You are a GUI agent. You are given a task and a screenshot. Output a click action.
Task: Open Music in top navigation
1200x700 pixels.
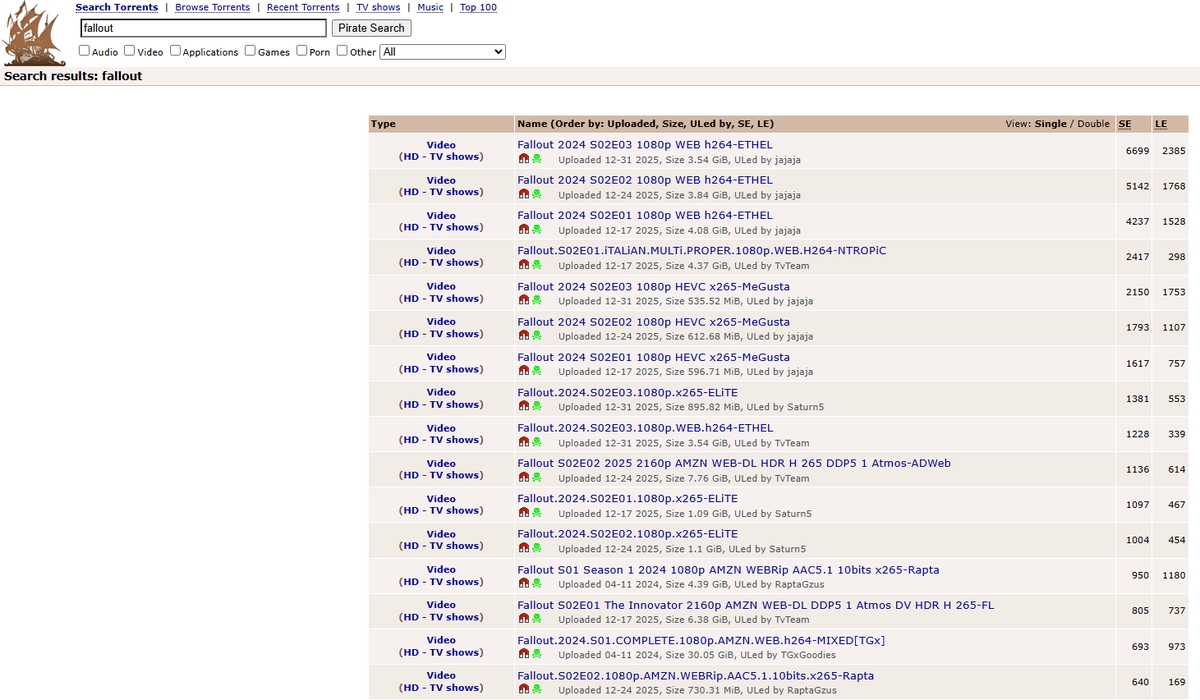pyautogui.click(x=431, y=7)
